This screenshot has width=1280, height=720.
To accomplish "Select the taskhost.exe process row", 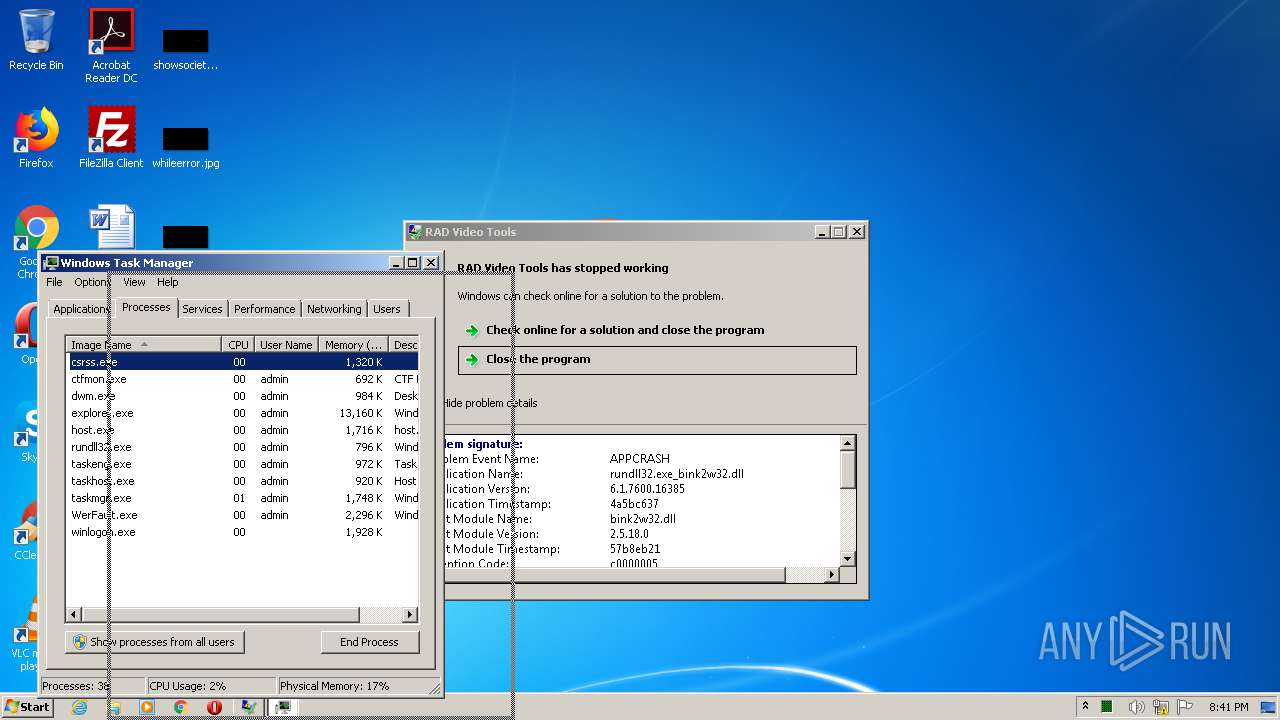I will click(x=242, y=481).
